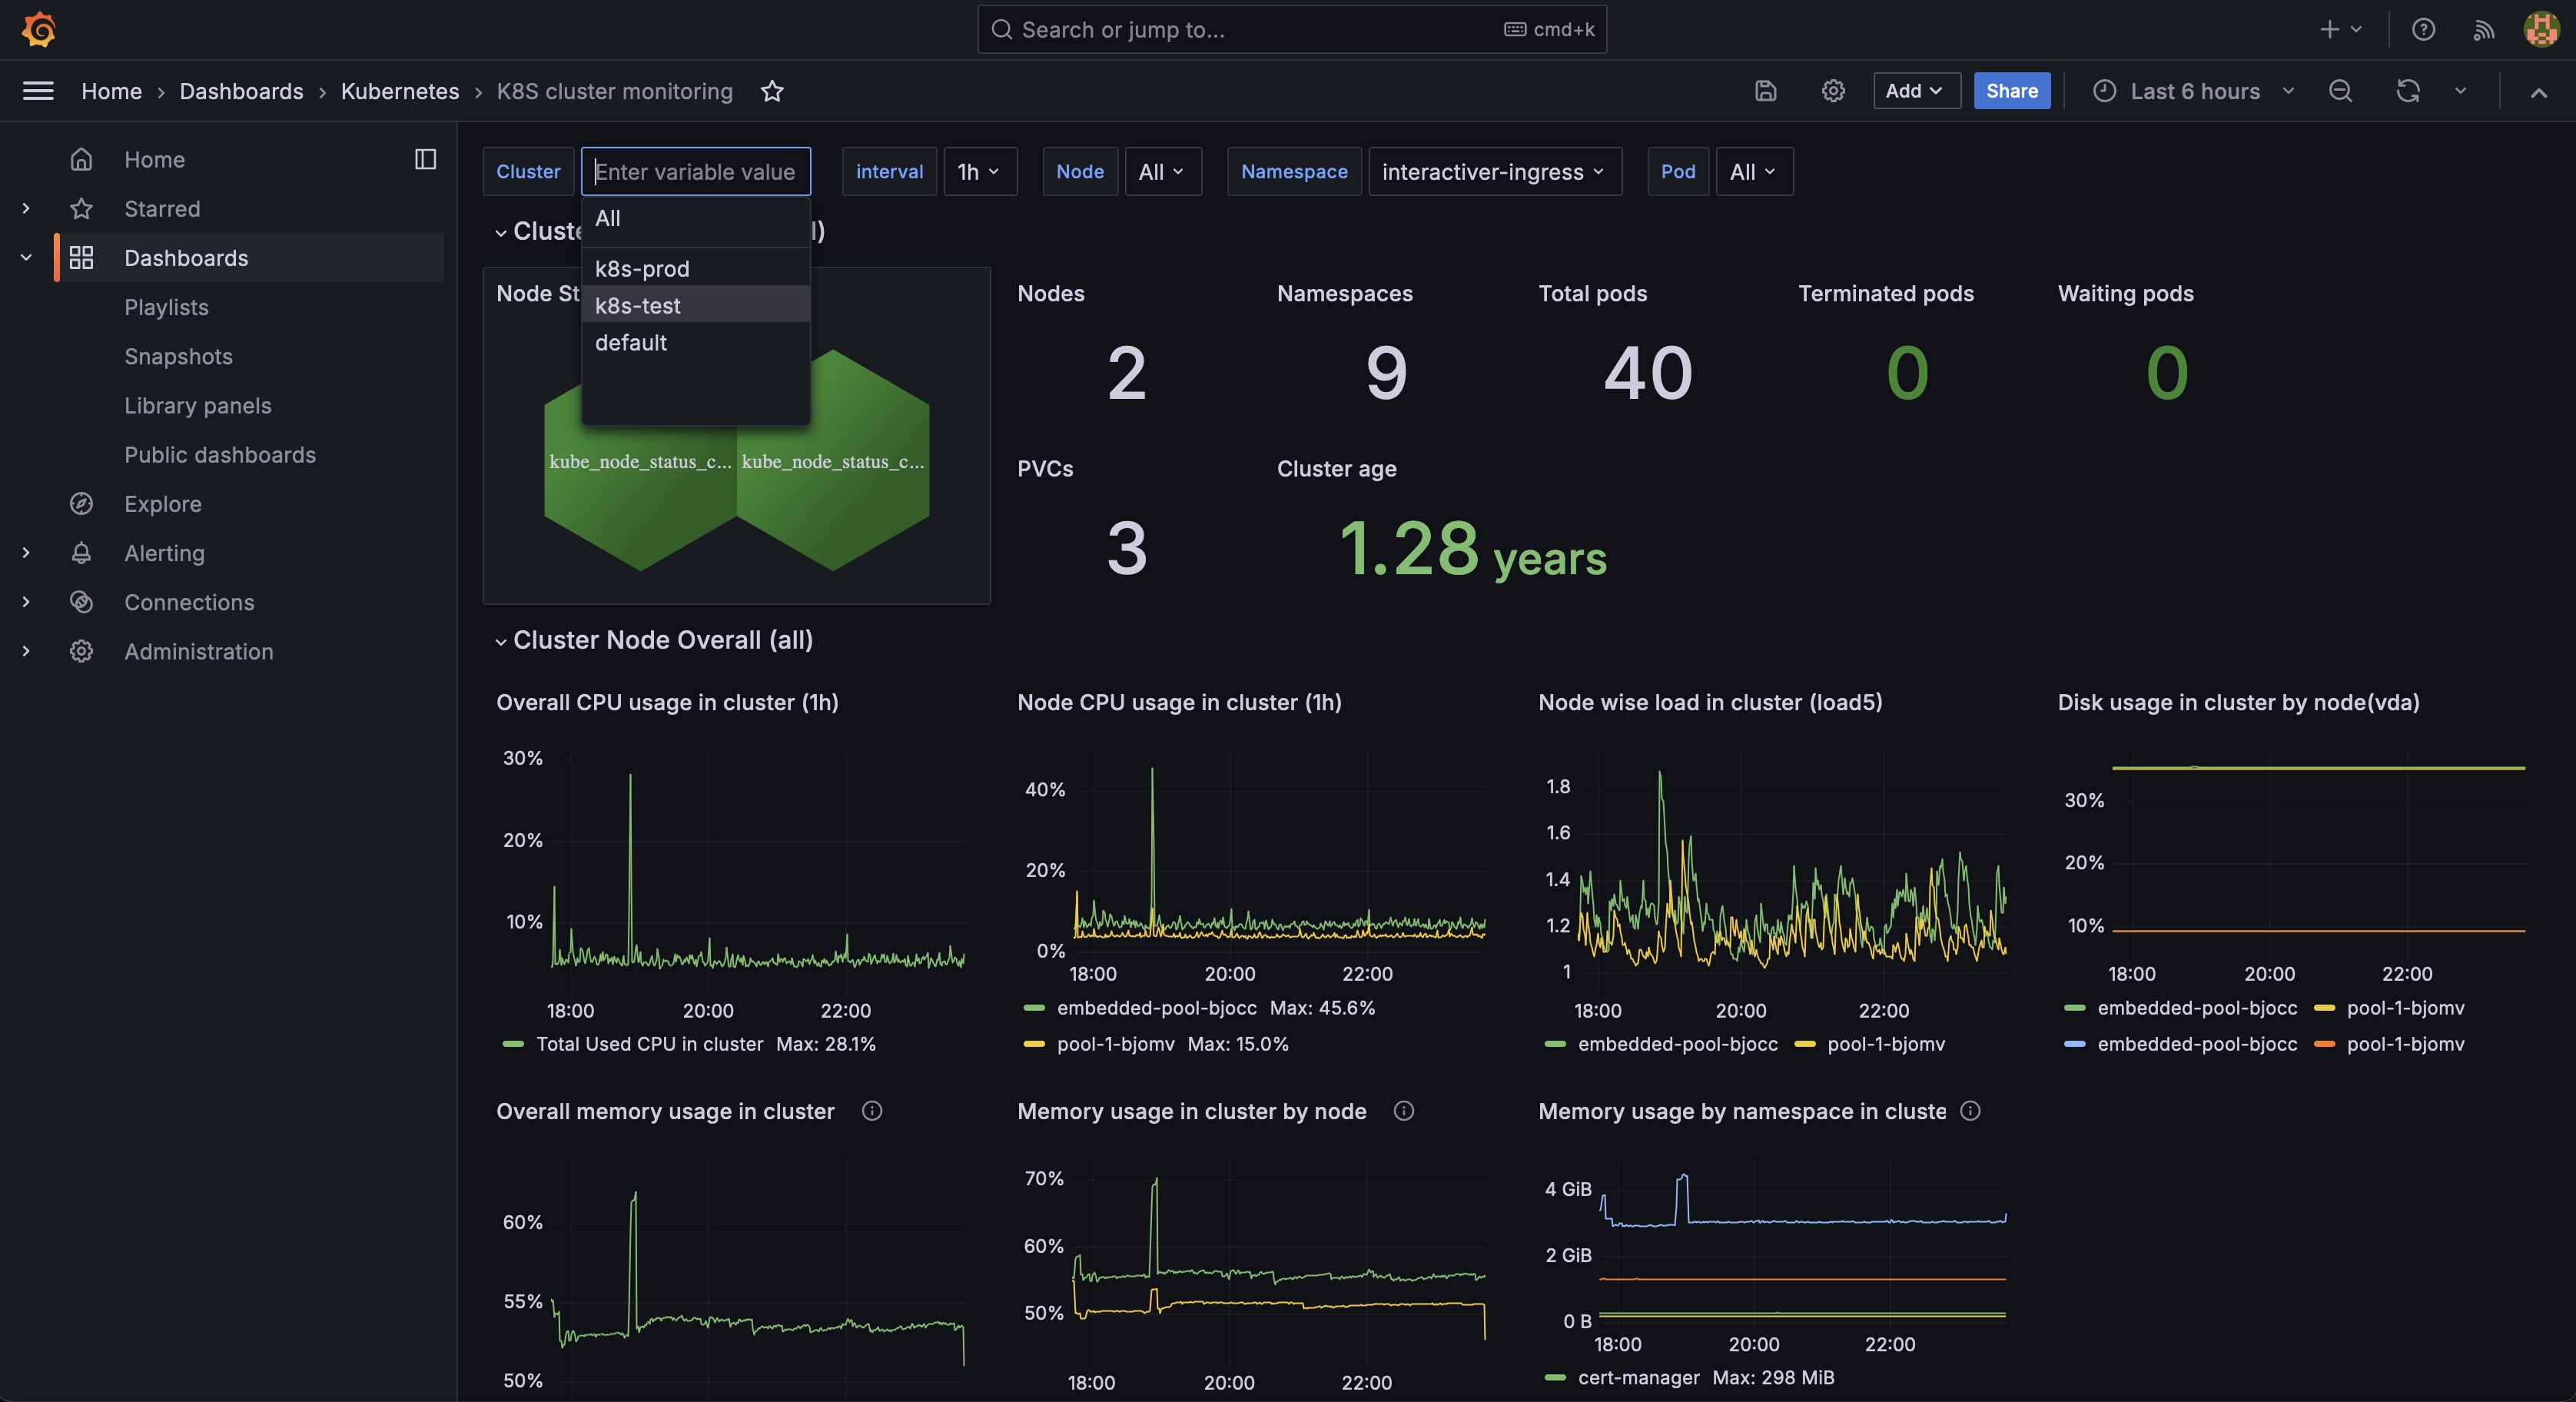Open dashboard settings gear icon

(x=1833, y=91)
